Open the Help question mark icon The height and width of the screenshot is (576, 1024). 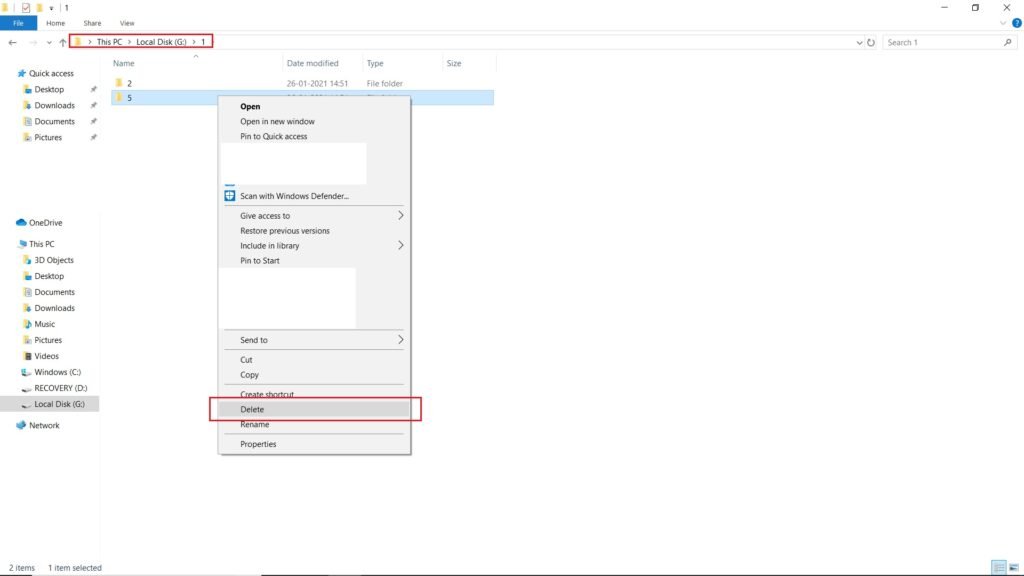click(x=1017, y=23)
